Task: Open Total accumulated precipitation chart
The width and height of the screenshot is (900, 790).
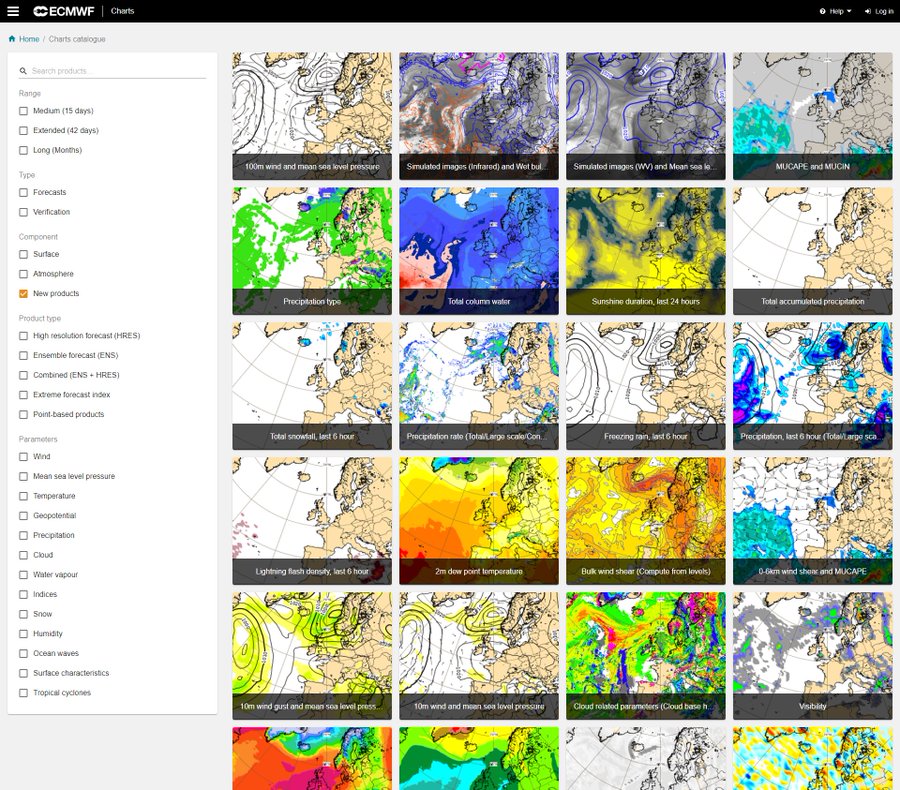Action: pyautogui.click(x=813, y=251)
